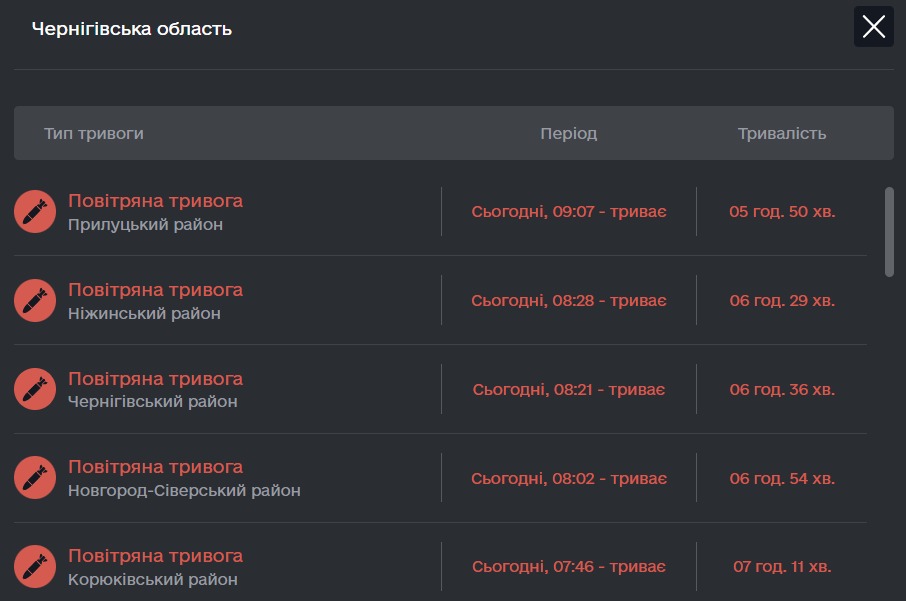This screenshot has width=906, height=601.
Task: Select the rocket icon beside Чернігівський район
Action: click(35, 389)
